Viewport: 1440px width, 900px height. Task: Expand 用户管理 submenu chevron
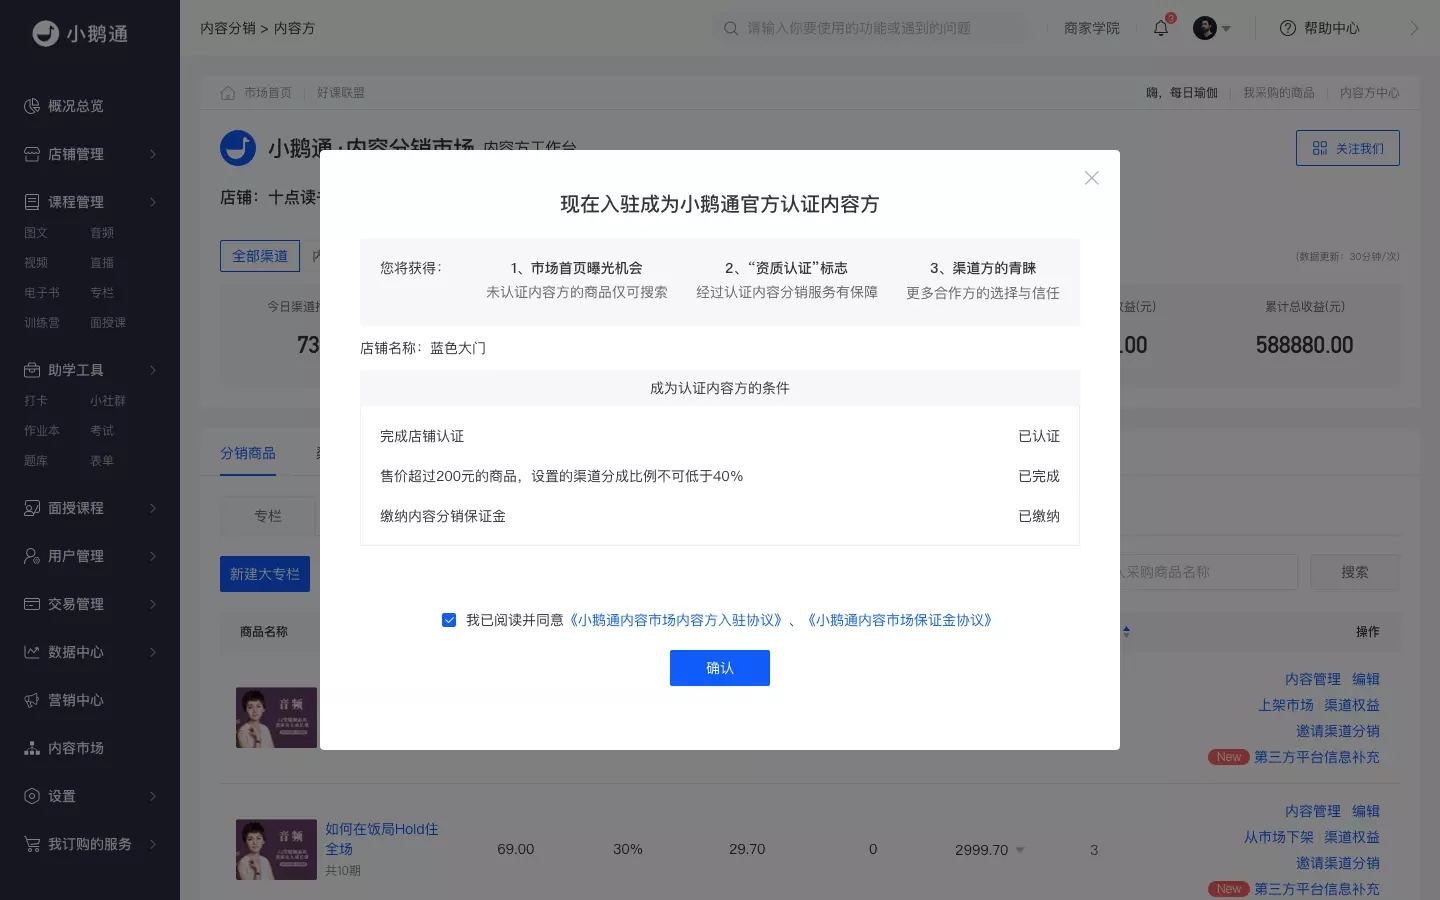pos(153,556)
